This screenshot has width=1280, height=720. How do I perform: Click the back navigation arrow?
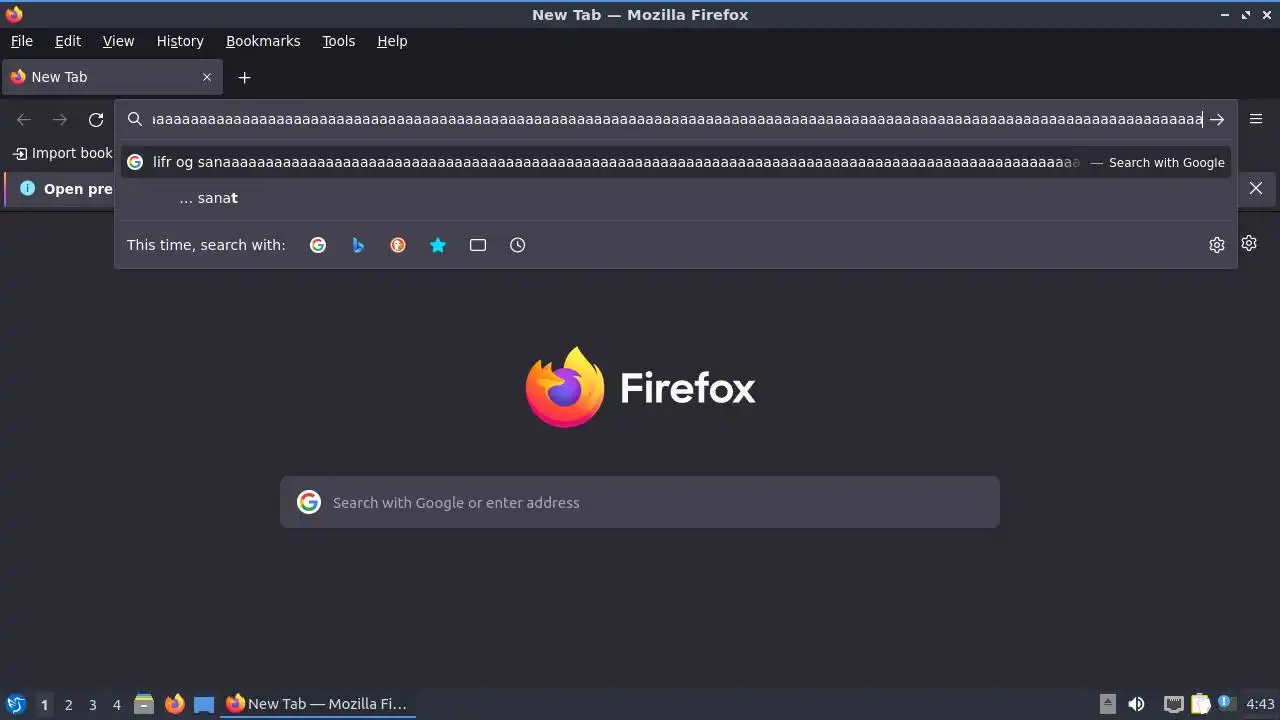pyautogui.click(x=24, y=119)
